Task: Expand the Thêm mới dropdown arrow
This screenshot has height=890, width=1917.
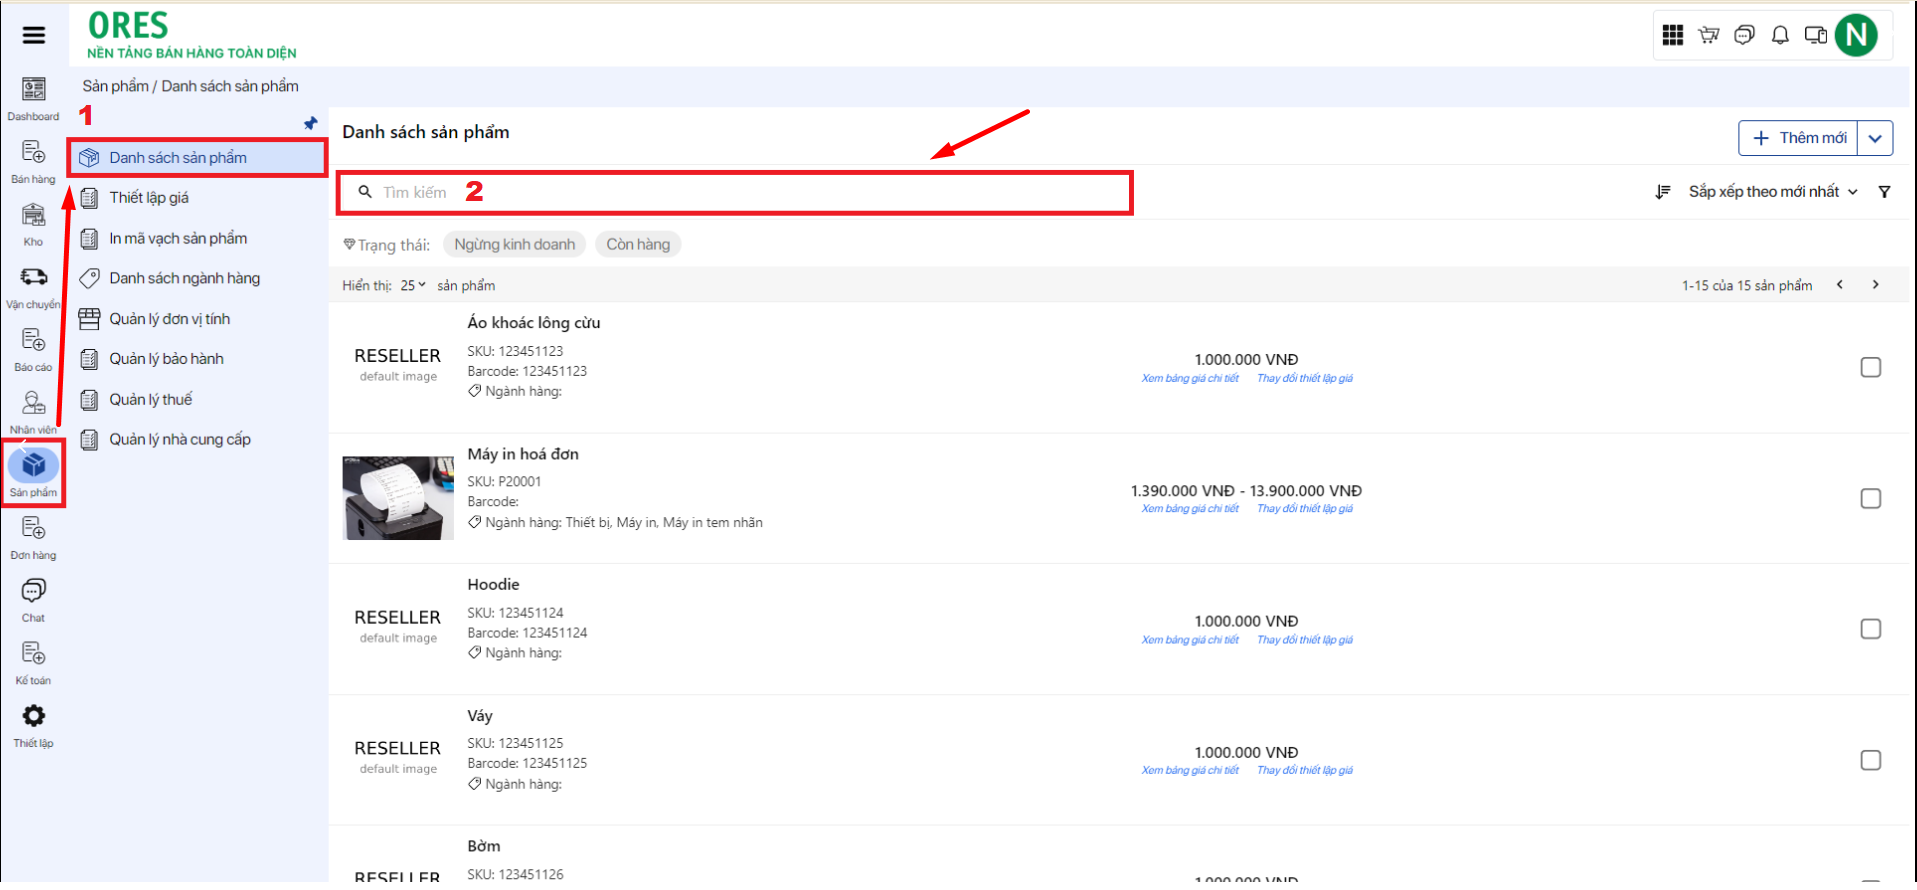Action: pos(1875,138)
